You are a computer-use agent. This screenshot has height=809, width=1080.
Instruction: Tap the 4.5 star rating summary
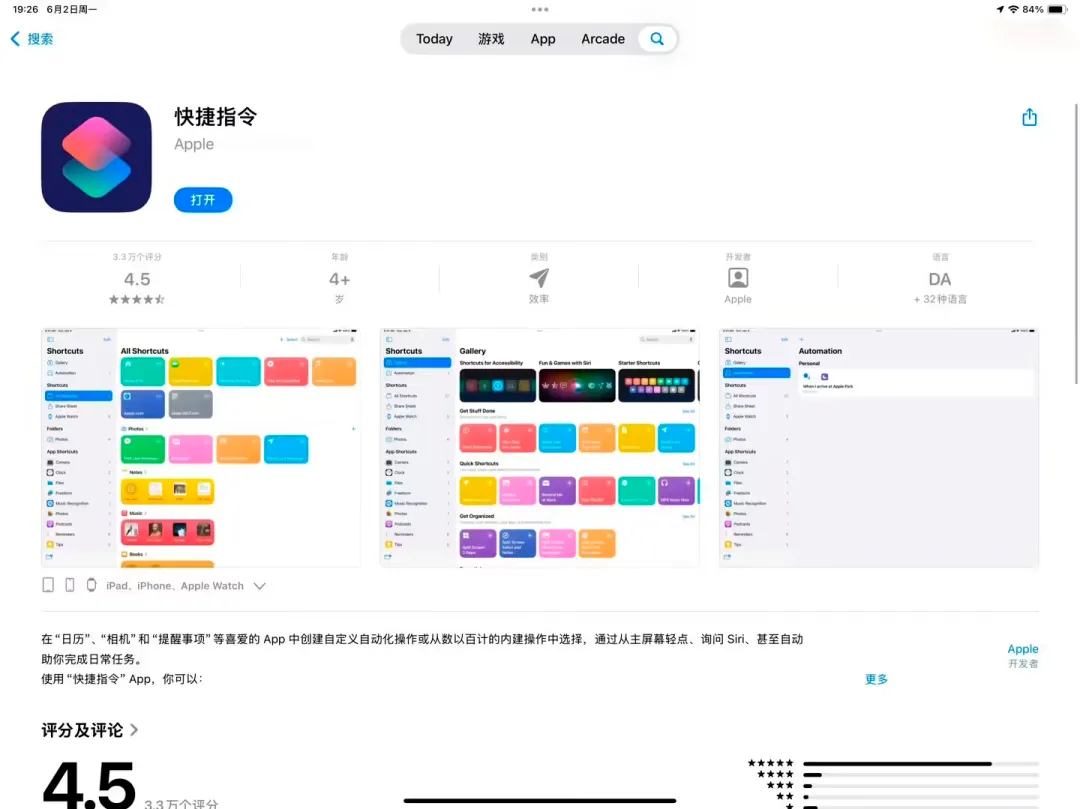137,279
